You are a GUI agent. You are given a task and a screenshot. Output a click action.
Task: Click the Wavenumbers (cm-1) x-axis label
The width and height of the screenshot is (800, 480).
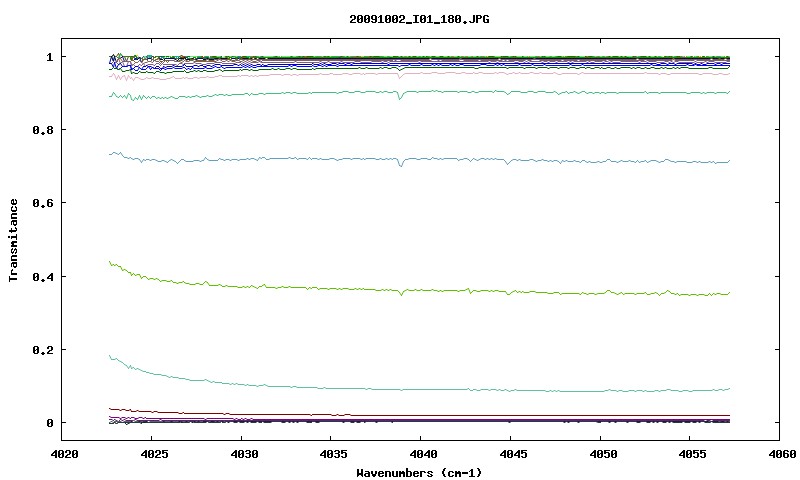(419, 473)
